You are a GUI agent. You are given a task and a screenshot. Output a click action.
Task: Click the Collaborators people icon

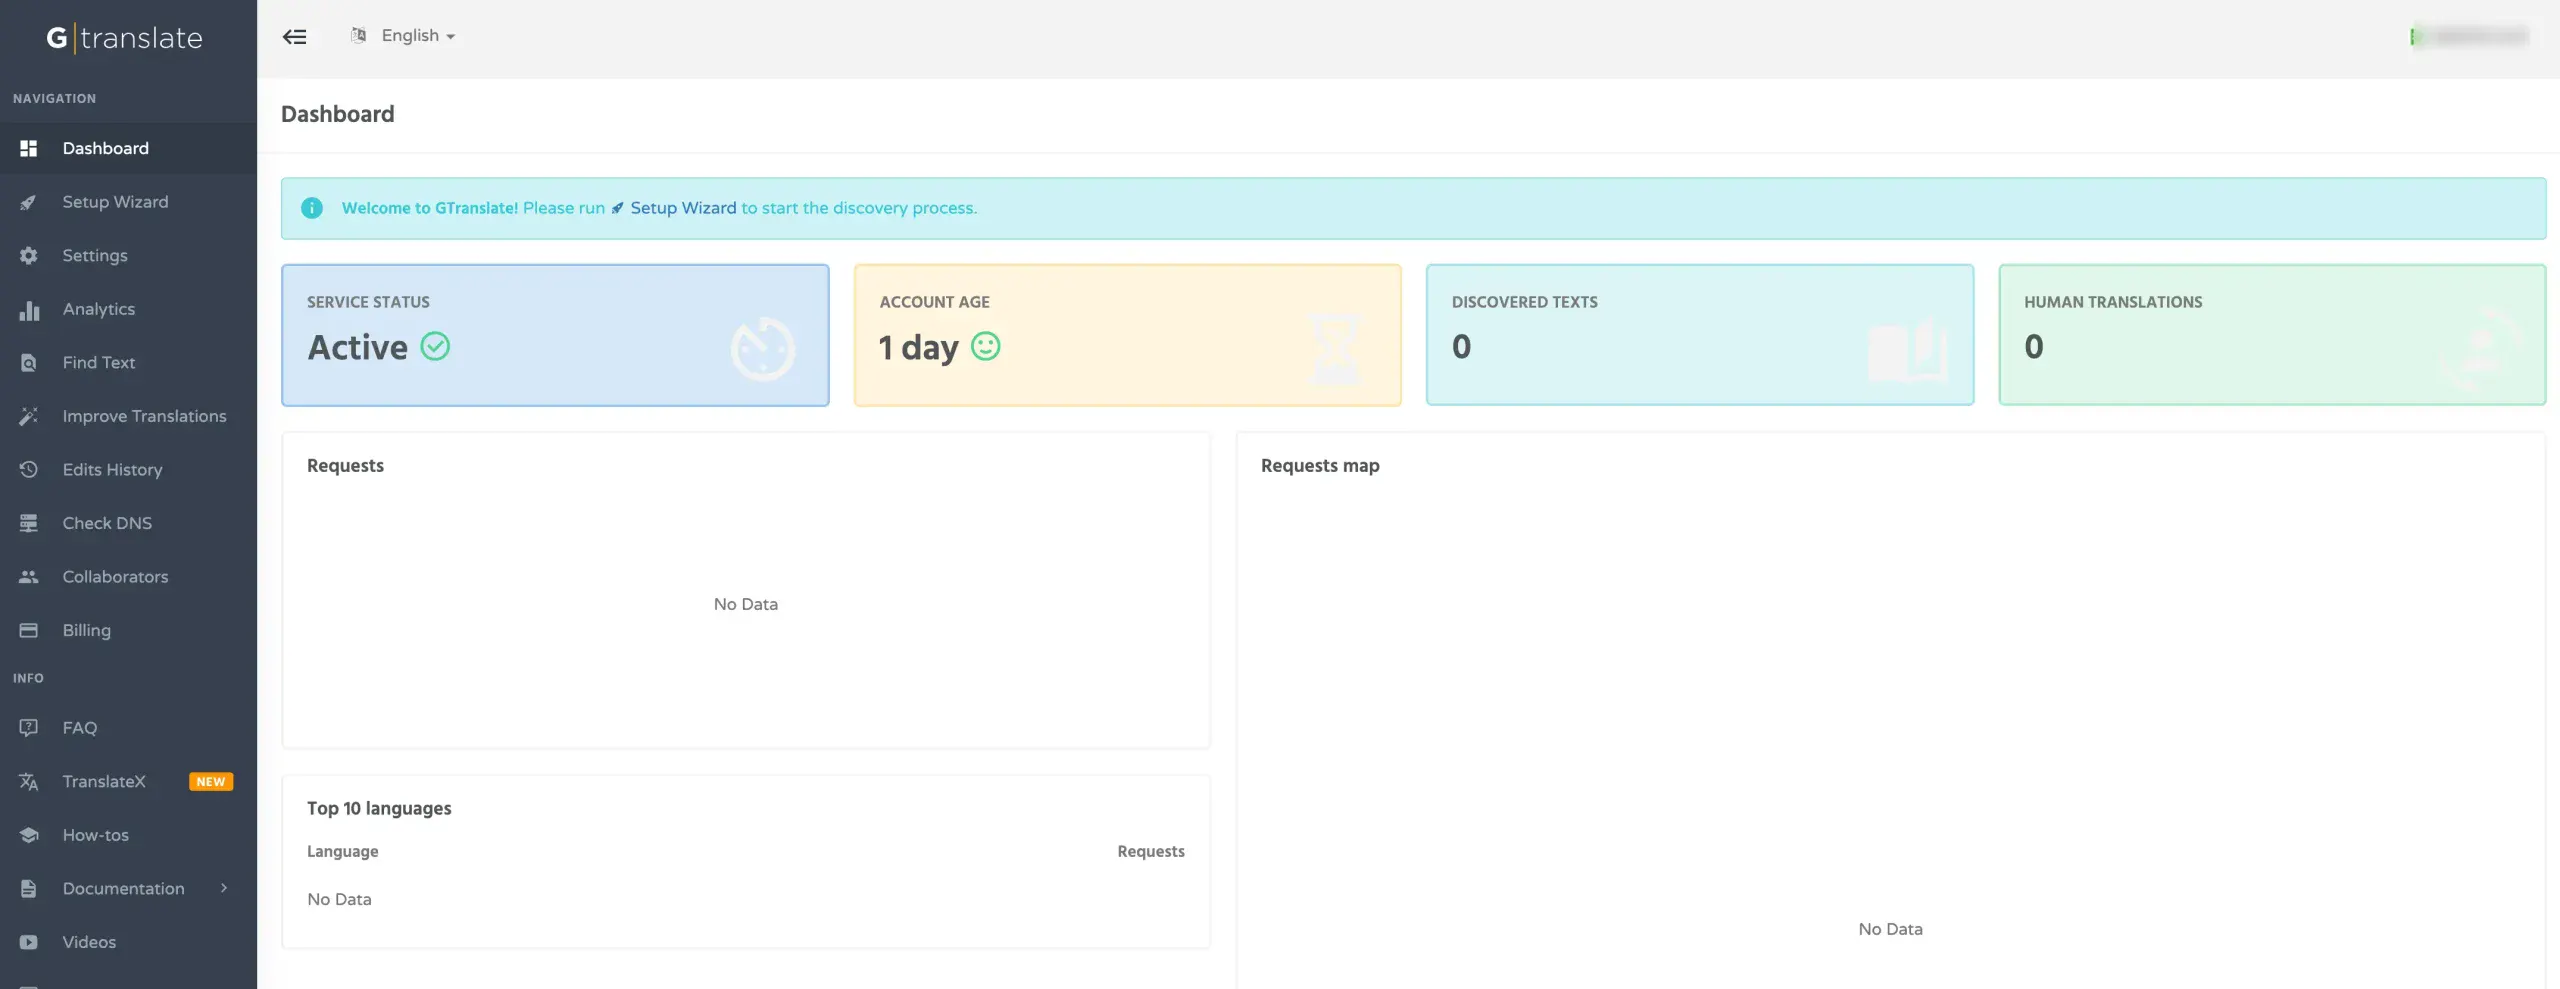tap(28, 577)
